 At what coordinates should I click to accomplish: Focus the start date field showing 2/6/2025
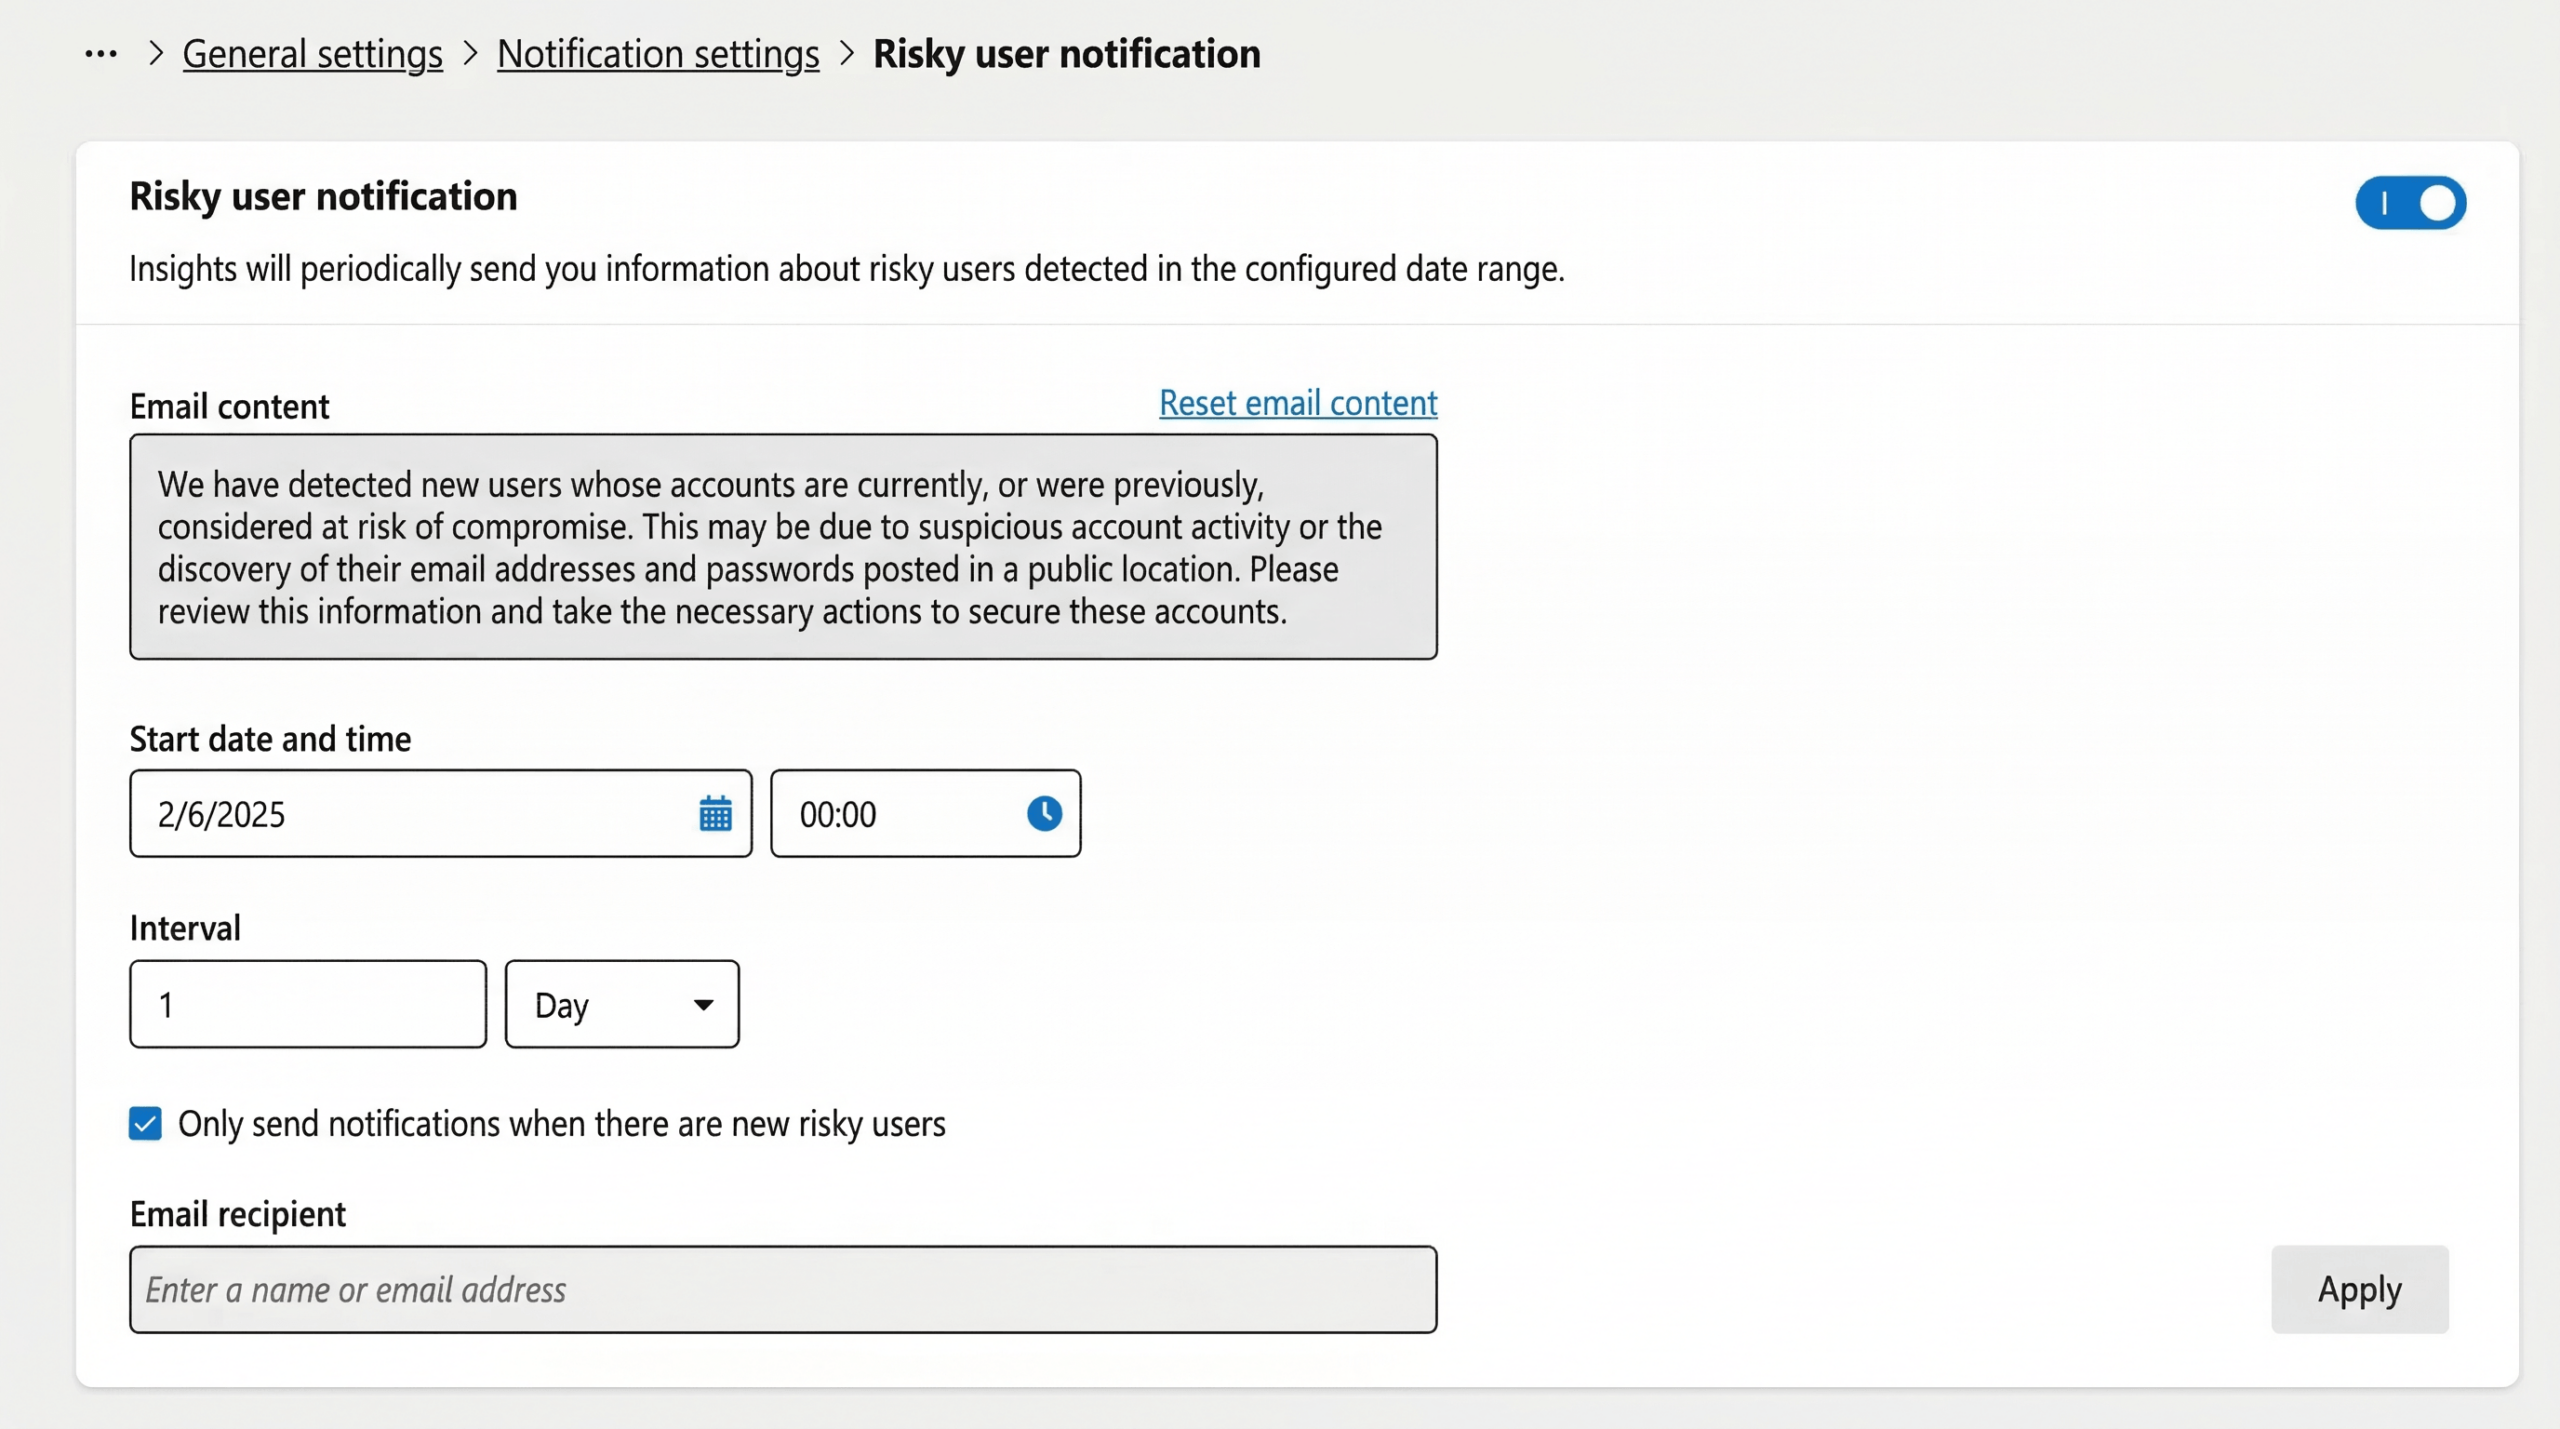410,814
